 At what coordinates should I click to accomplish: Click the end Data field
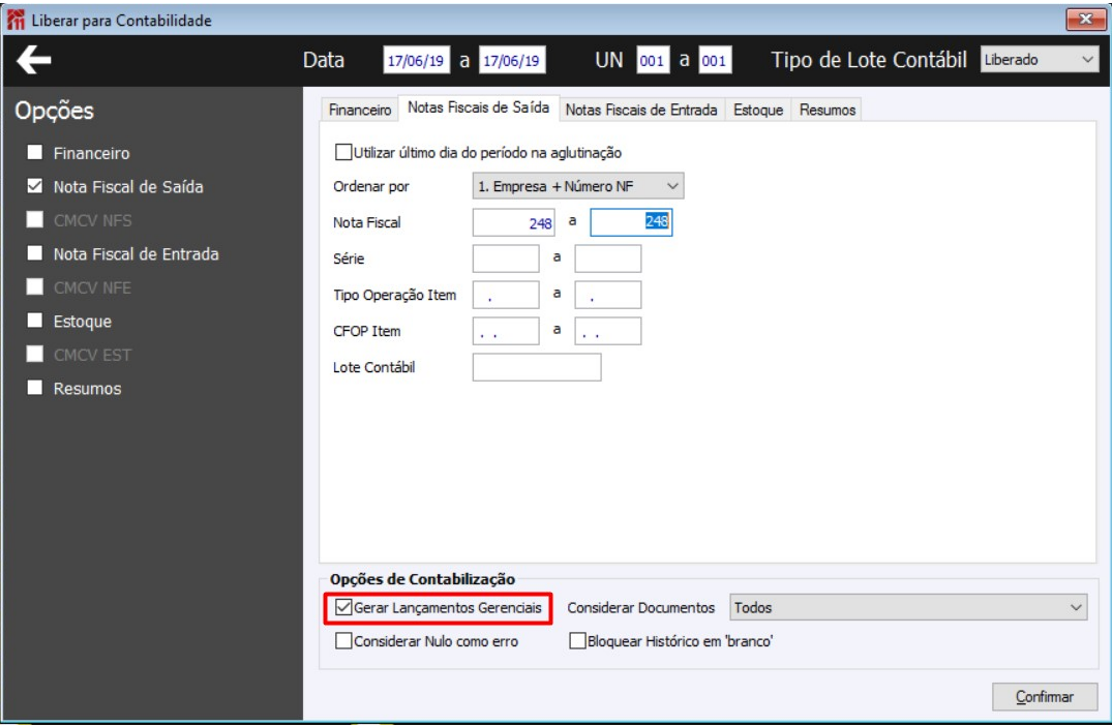(511, 60)
